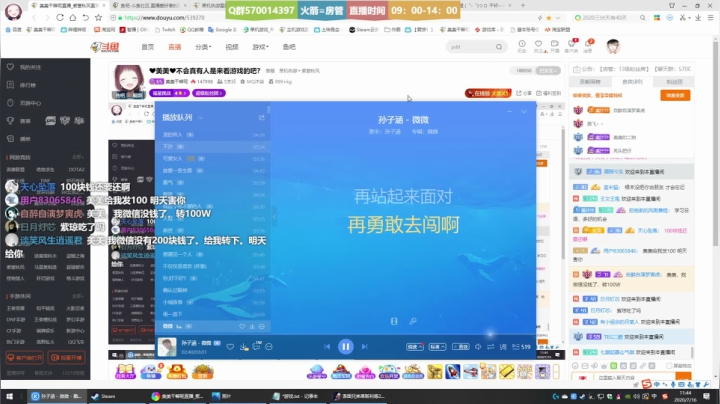Toggle desktop lyrics 词 button
The image size is (720, 404).
tap(503, 347)
